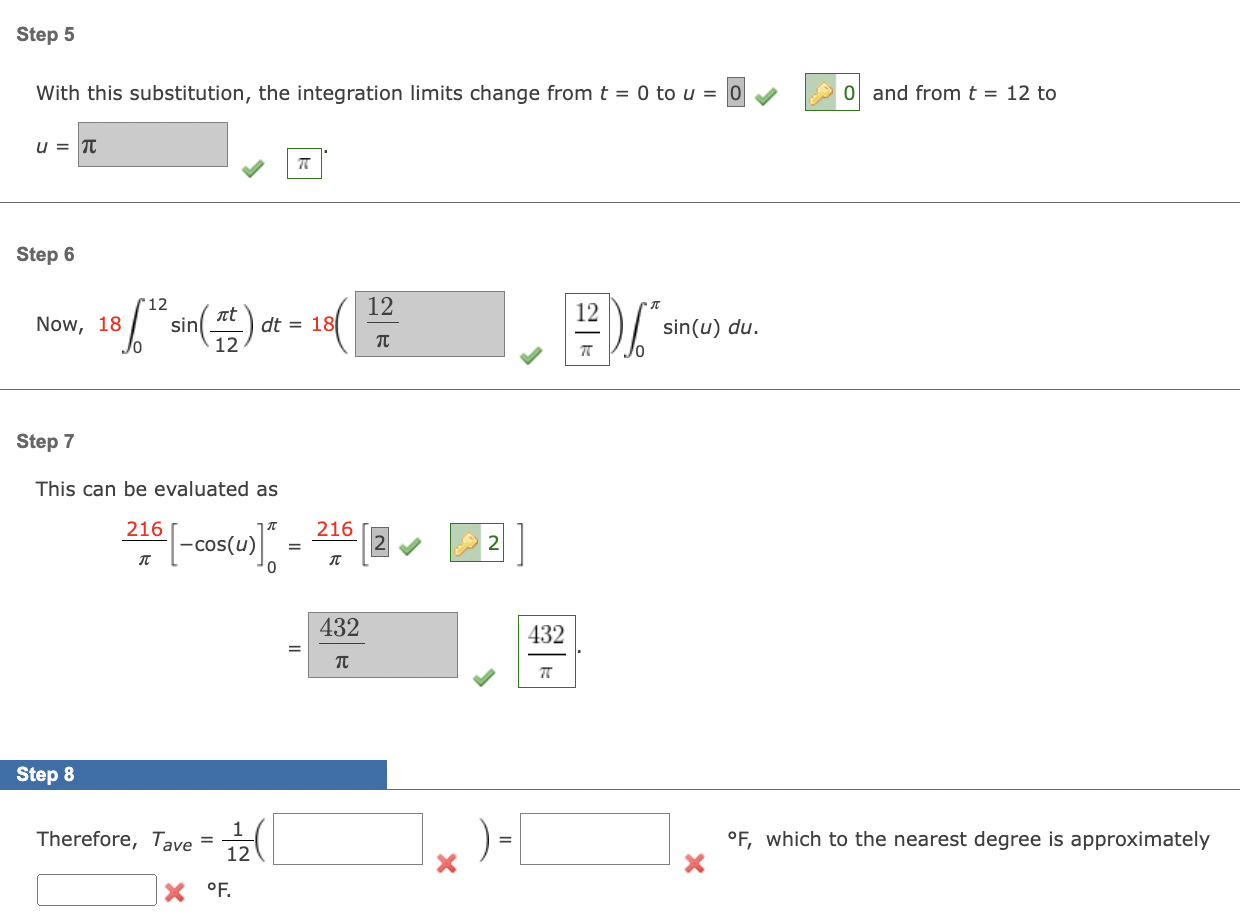Click the red X next to the °F answer box
1240x914 pixels.
click(173, 892)
